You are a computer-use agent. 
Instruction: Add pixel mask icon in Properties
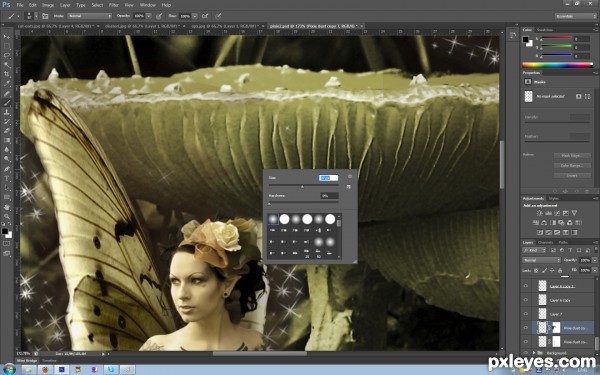(x=579, y=96)
